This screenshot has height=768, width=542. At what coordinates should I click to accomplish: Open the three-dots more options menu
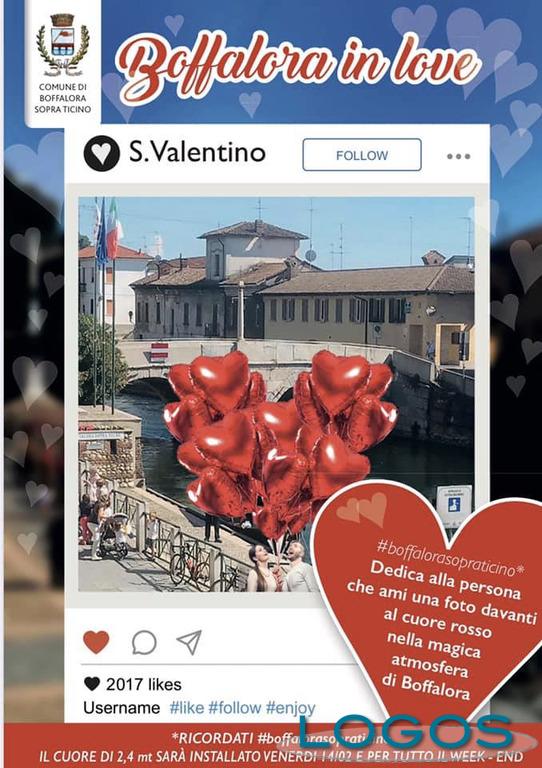pyautogui.click(x=458, y=156)
